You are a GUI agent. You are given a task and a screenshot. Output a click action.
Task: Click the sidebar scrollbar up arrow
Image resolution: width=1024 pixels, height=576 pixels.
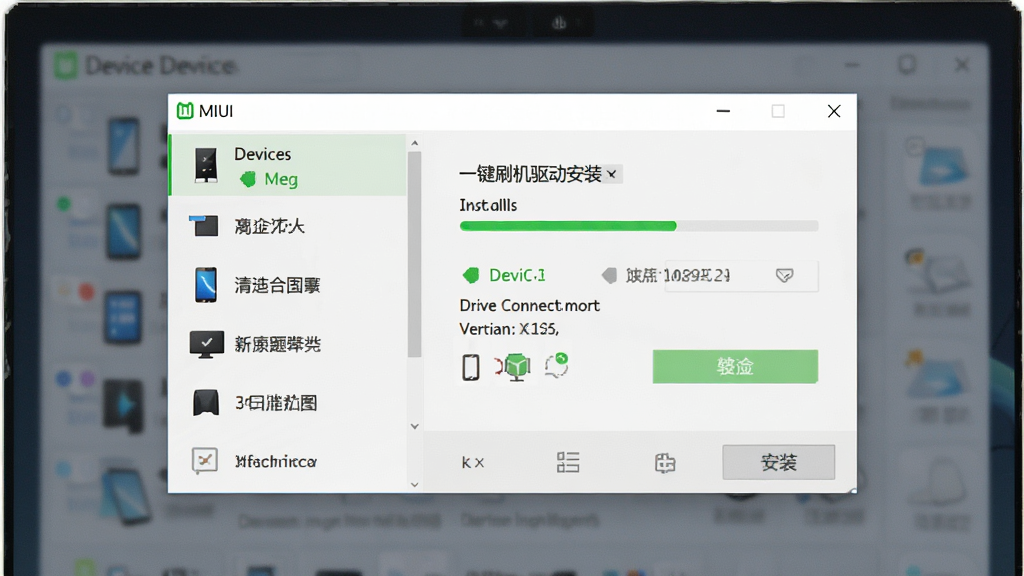415,143
